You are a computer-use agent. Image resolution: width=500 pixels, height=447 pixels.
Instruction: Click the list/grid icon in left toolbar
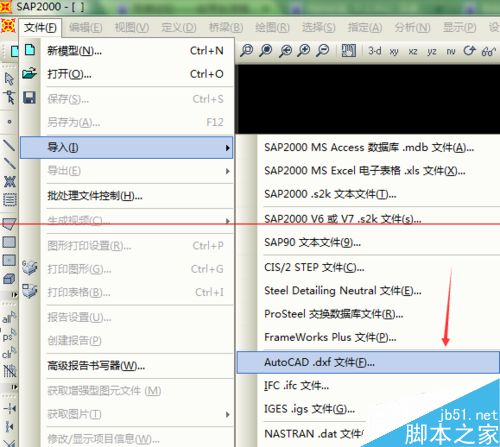pyautogui.click(x=9, y=200)
